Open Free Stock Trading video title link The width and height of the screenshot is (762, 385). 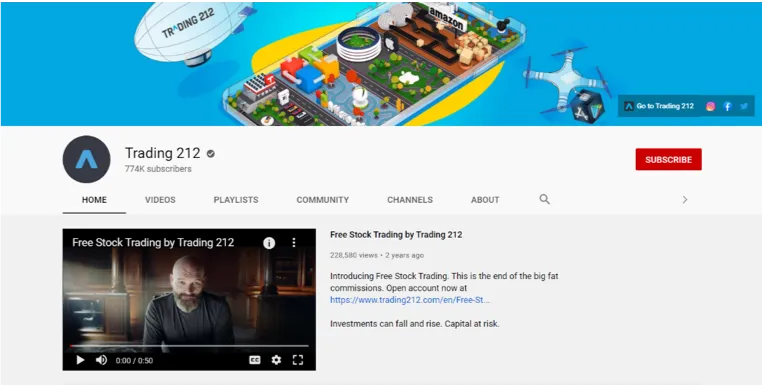coord(396,235)
